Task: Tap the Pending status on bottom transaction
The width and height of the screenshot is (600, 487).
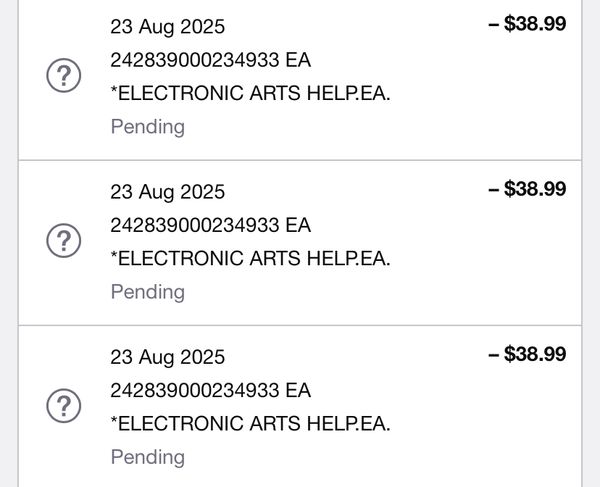Action: click(148, 458)
